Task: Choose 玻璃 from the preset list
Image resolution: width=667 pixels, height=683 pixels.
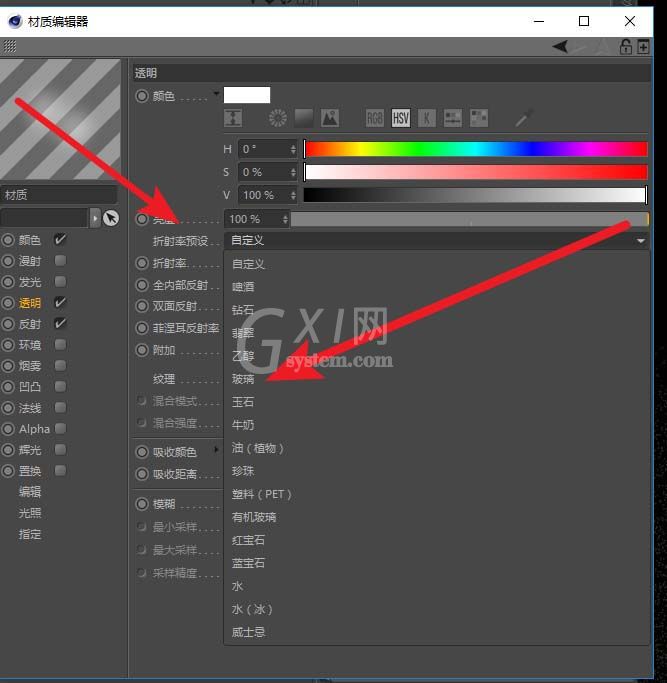Action: click(x=243, y=379)
